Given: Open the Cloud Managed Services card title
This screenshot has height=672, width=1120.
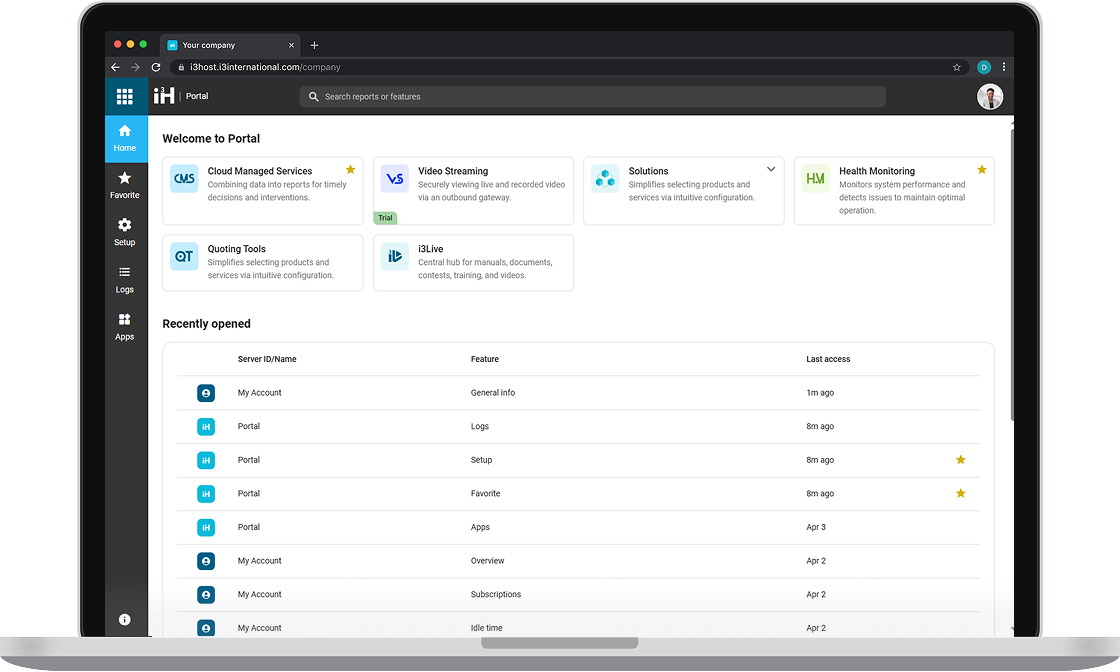Looking at the screenshot, I should (x=260, y=171).
